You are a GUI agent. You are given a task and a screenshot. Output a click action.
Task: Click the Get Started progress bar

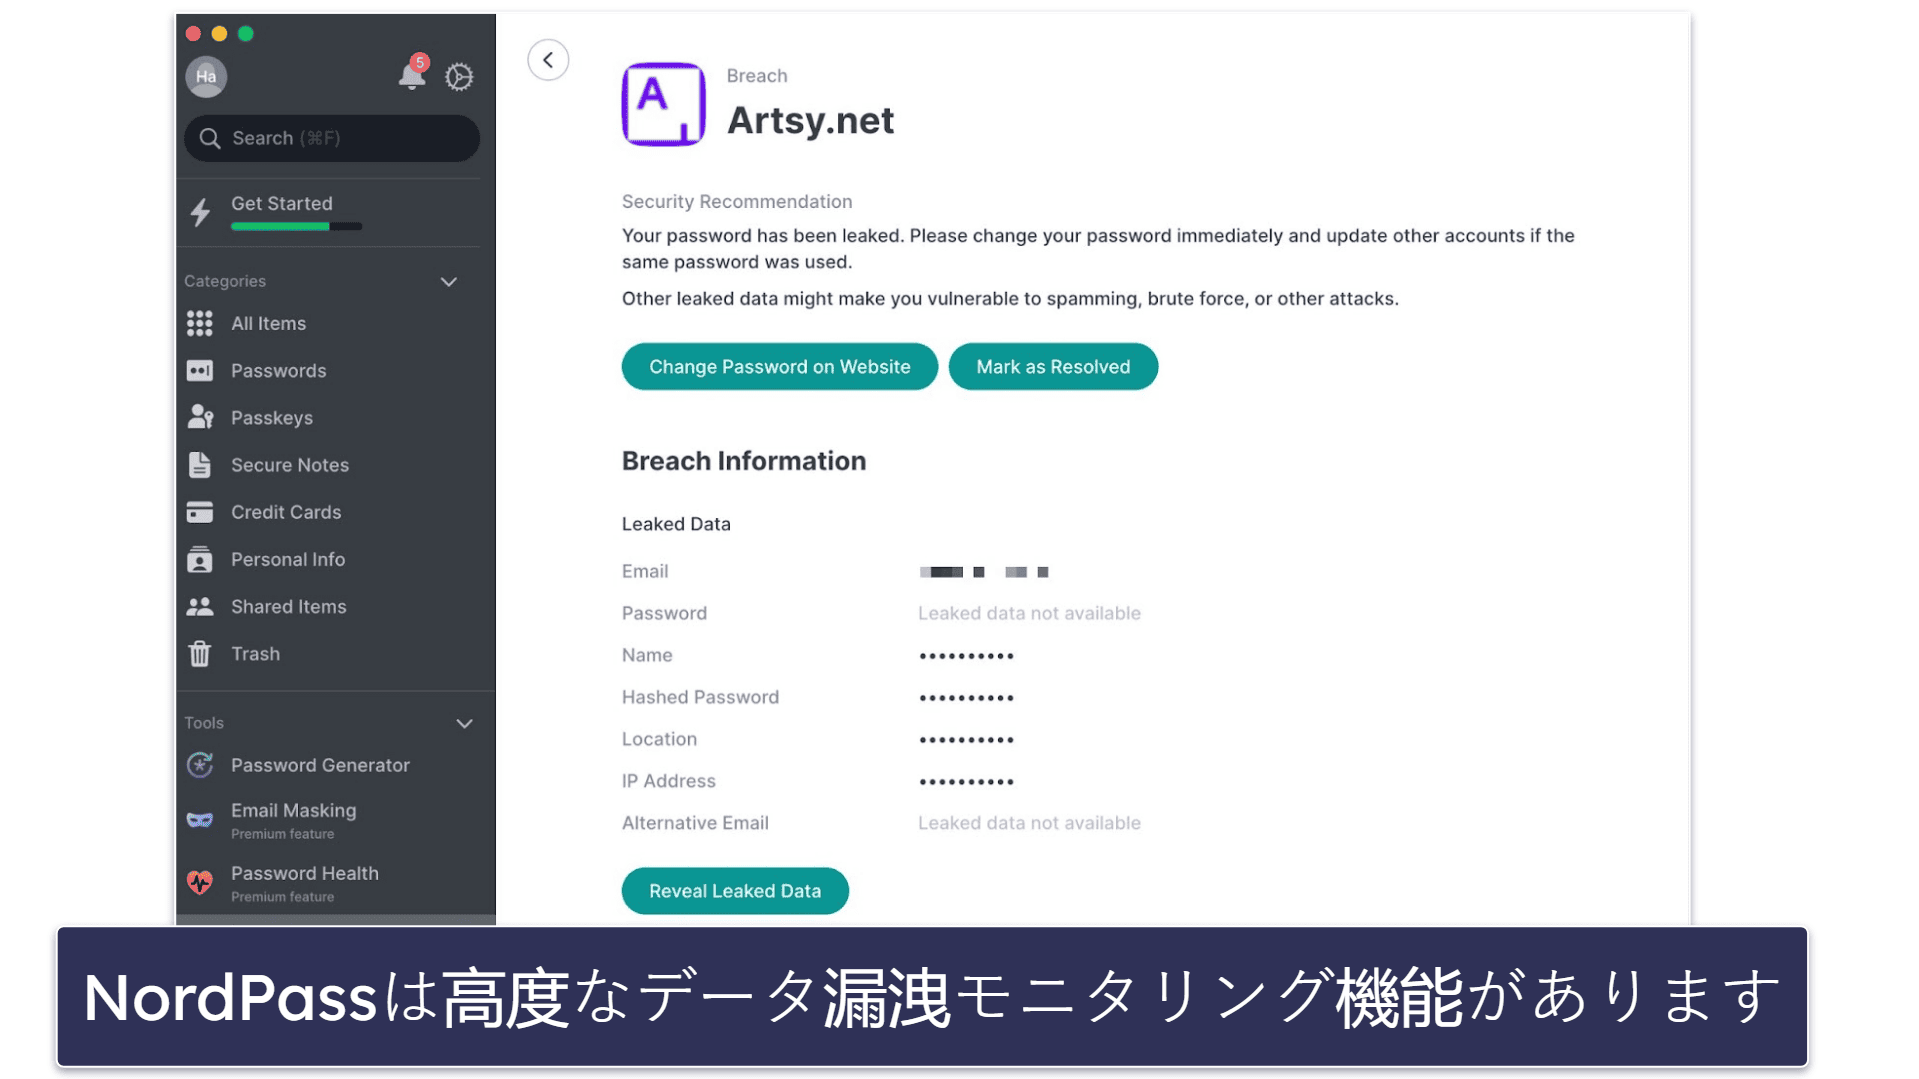[296, 227]
